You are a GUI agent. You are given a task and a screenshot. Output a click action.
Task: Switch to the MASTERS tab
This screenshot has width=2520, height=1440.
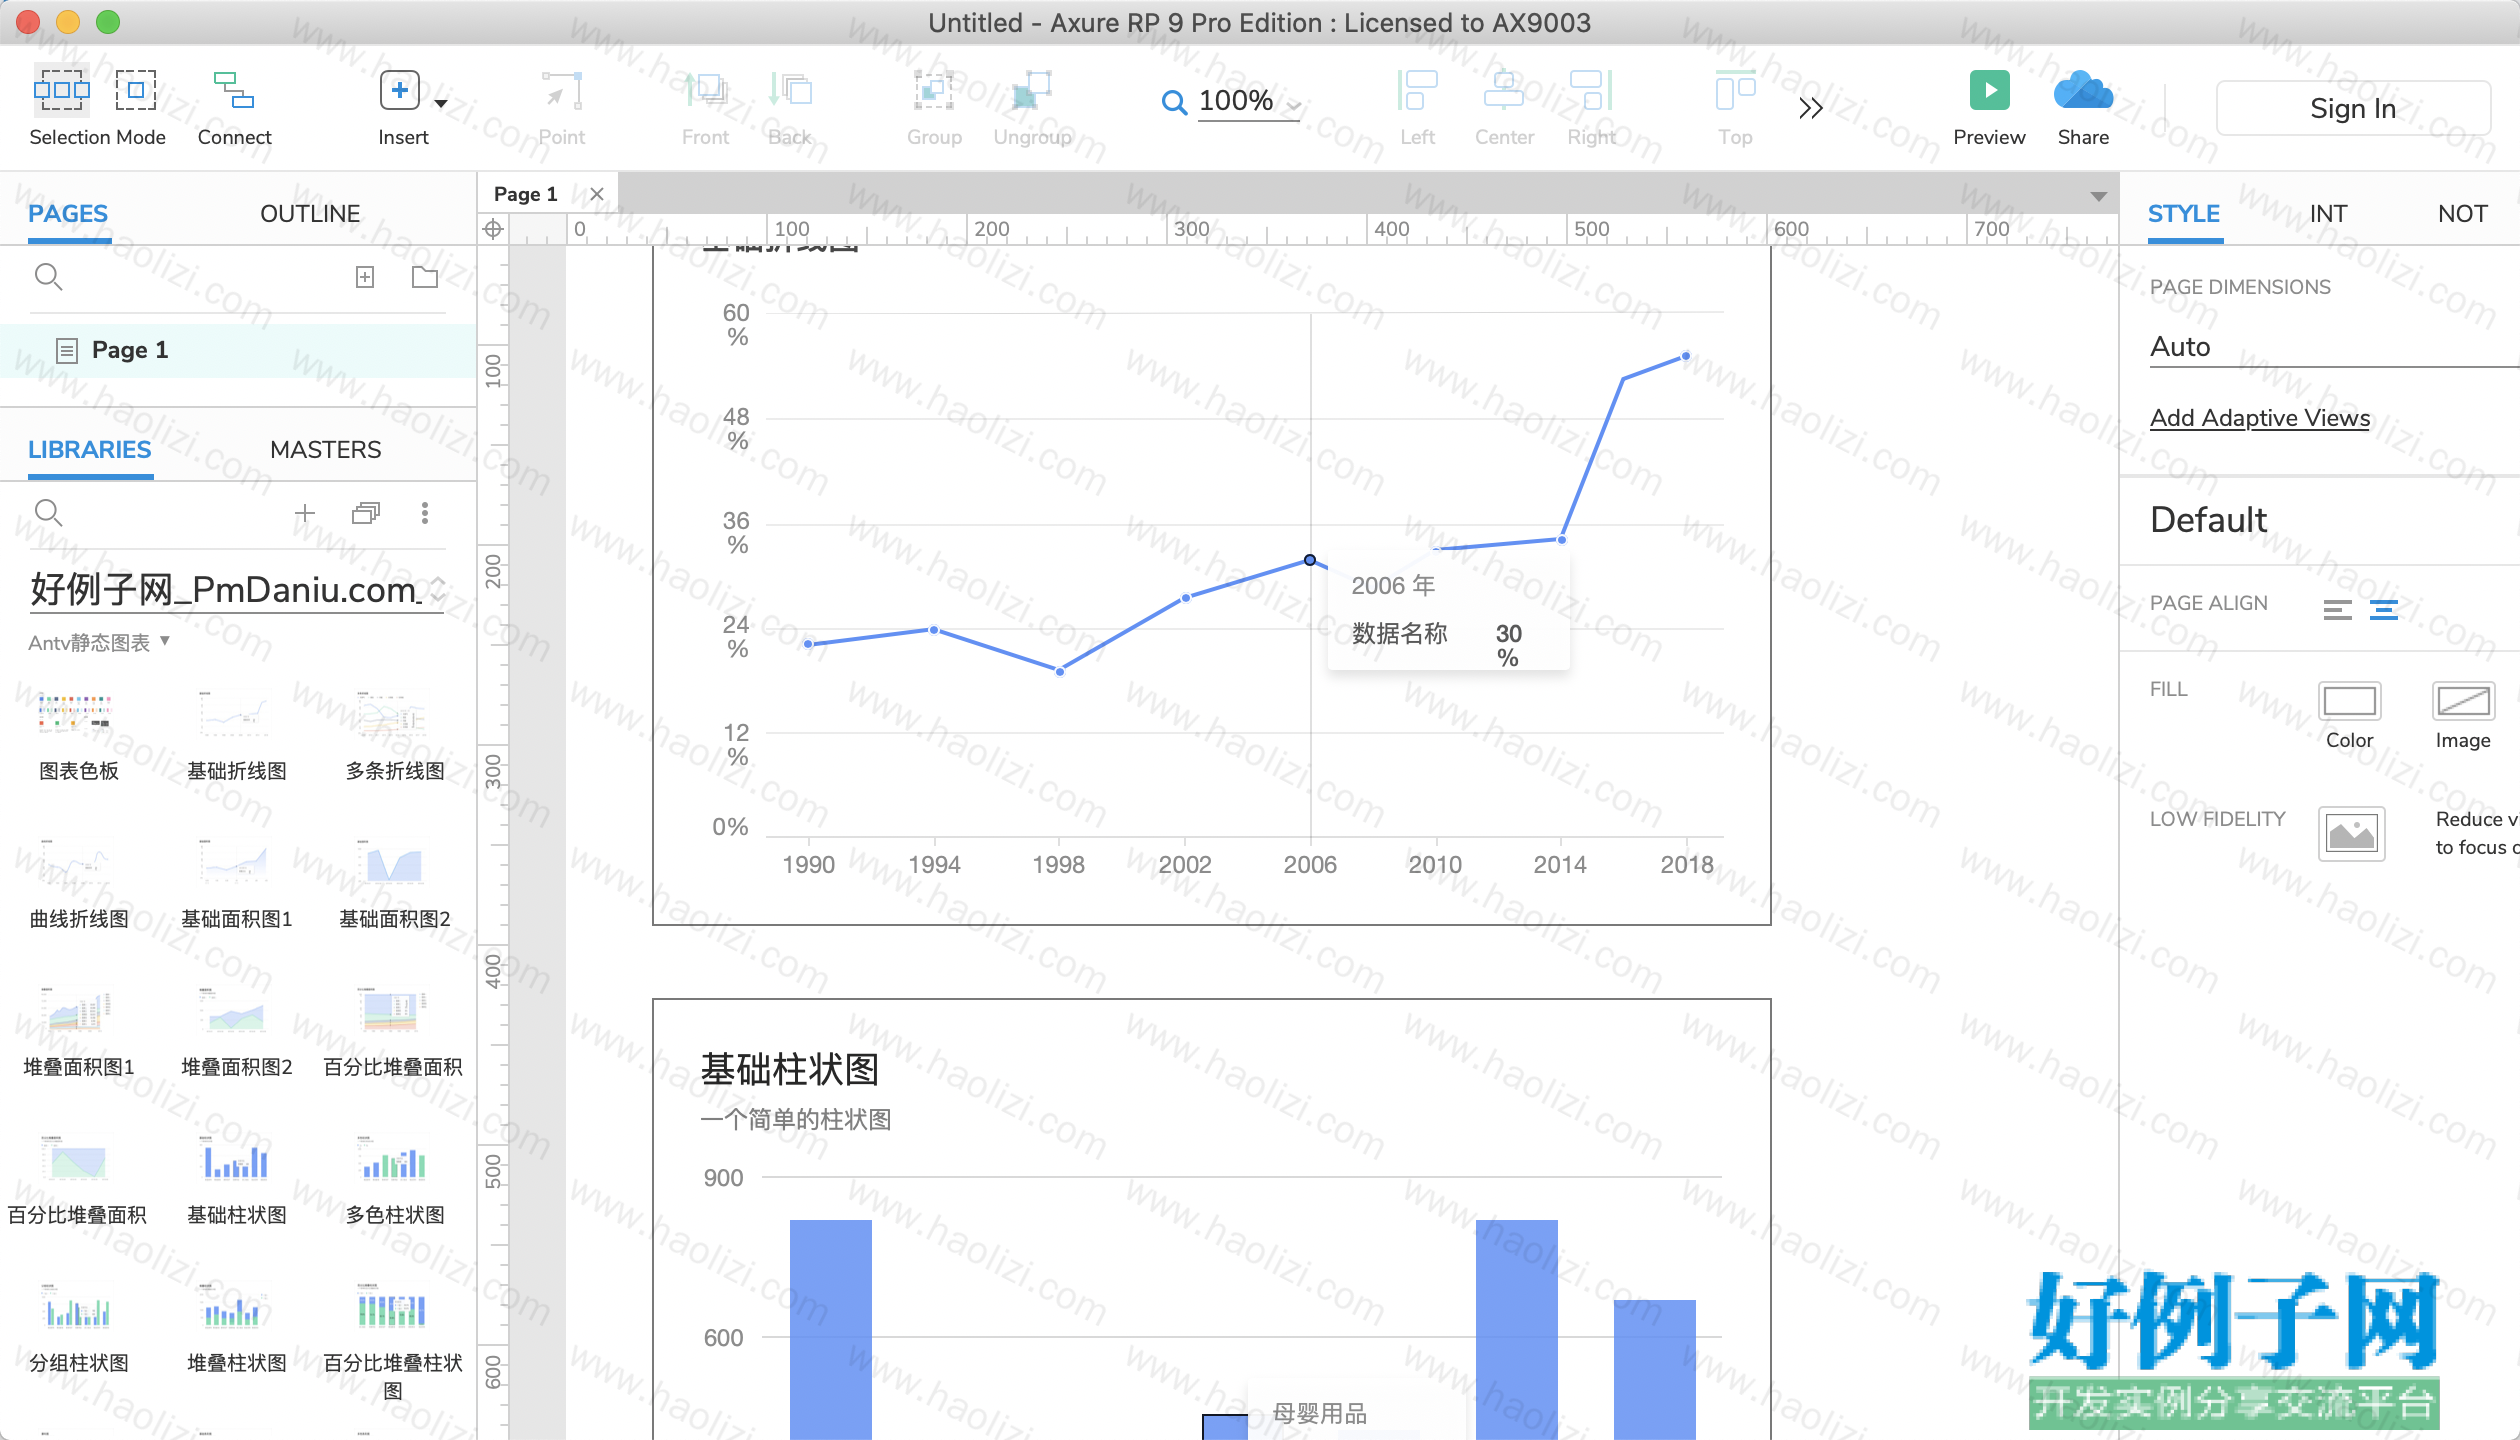[x=326, y=449]
